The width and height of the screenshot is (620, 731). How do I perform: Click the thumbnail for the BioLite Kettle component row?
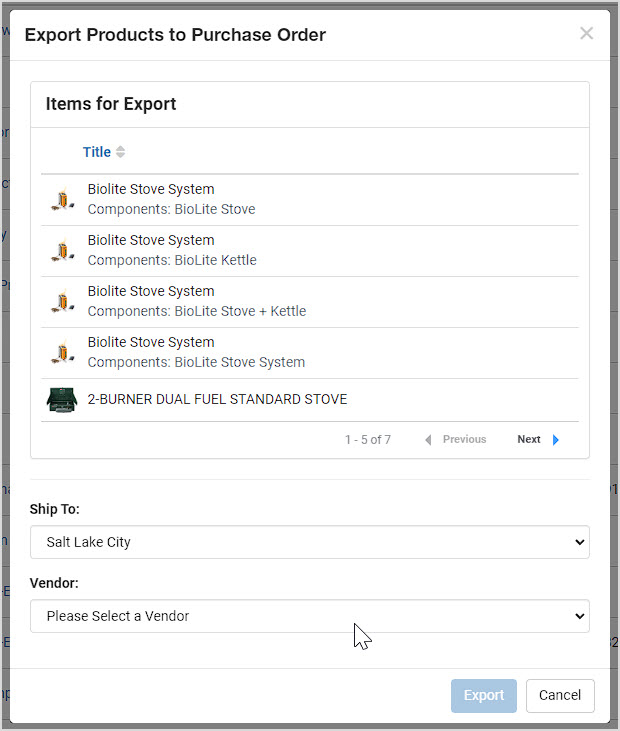coord(62,251)
